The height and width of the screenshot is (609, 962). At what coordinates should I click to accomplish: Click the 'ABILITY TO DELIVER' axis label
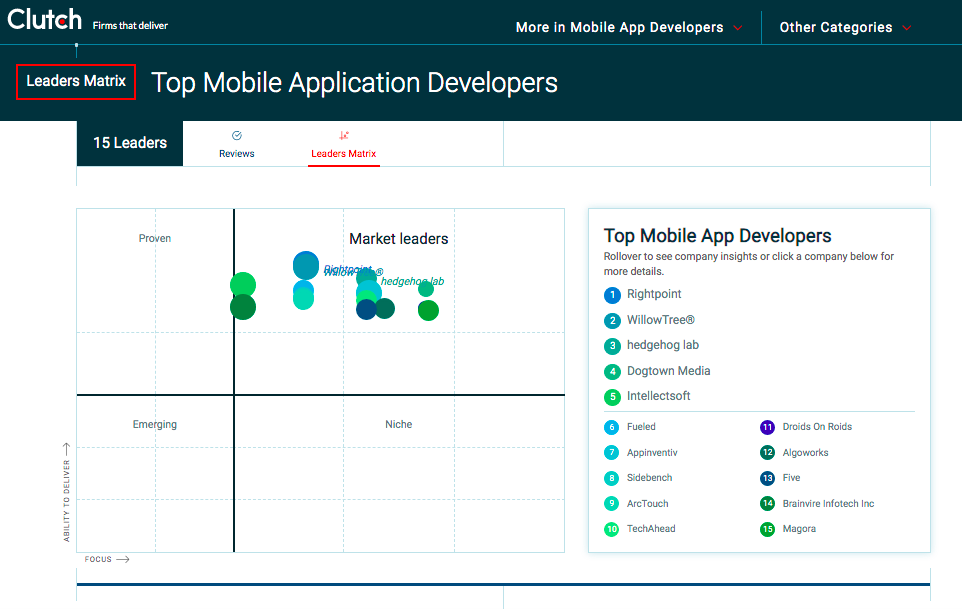[x=66, y=501]
